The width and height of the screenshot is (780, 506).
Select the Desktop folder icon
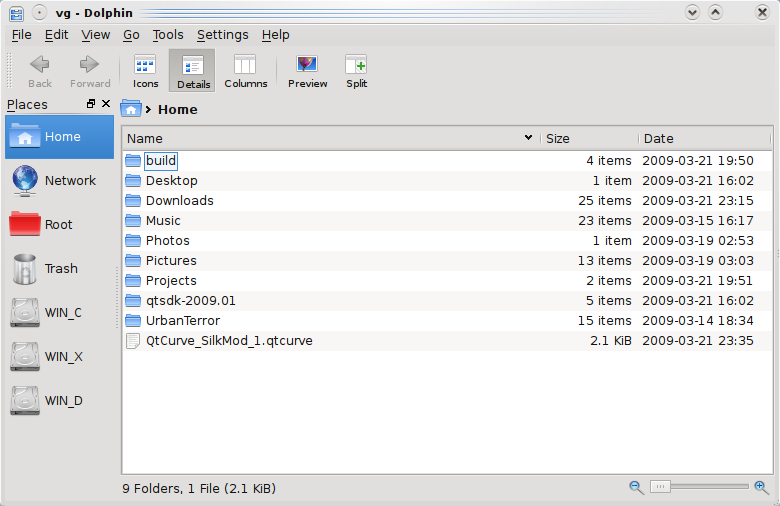(133, 180)
